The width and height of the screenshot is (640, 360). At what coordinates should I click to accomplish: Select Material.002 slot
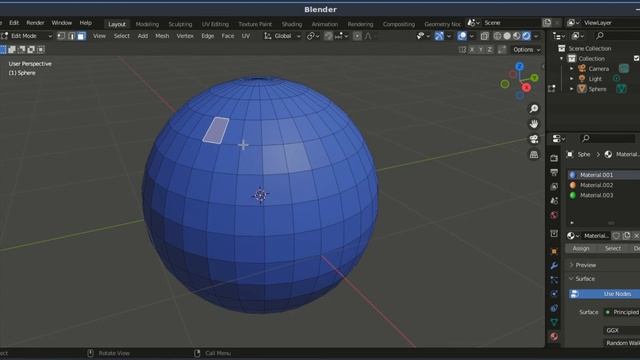(604, 185)
